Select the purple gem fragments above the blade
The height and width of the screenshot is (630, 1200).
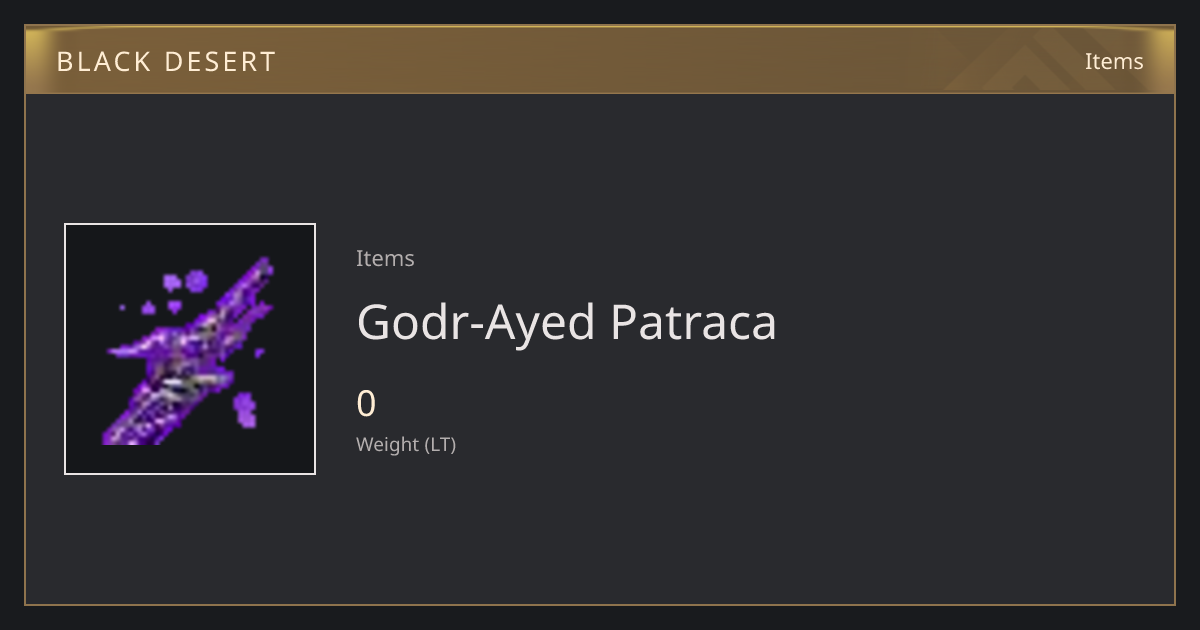185,285
